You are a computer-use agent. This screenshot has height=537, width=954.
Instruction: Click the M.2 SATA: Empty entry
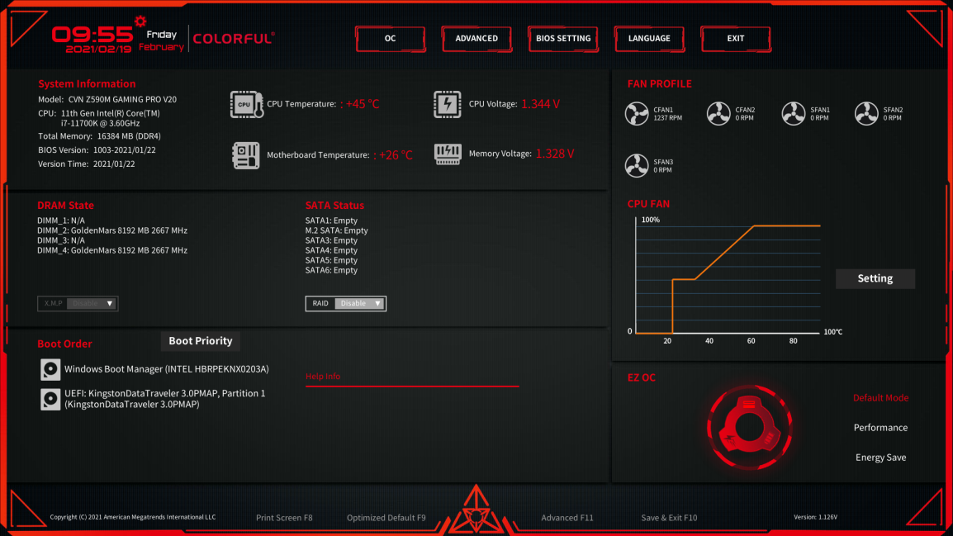pos(336,230)
